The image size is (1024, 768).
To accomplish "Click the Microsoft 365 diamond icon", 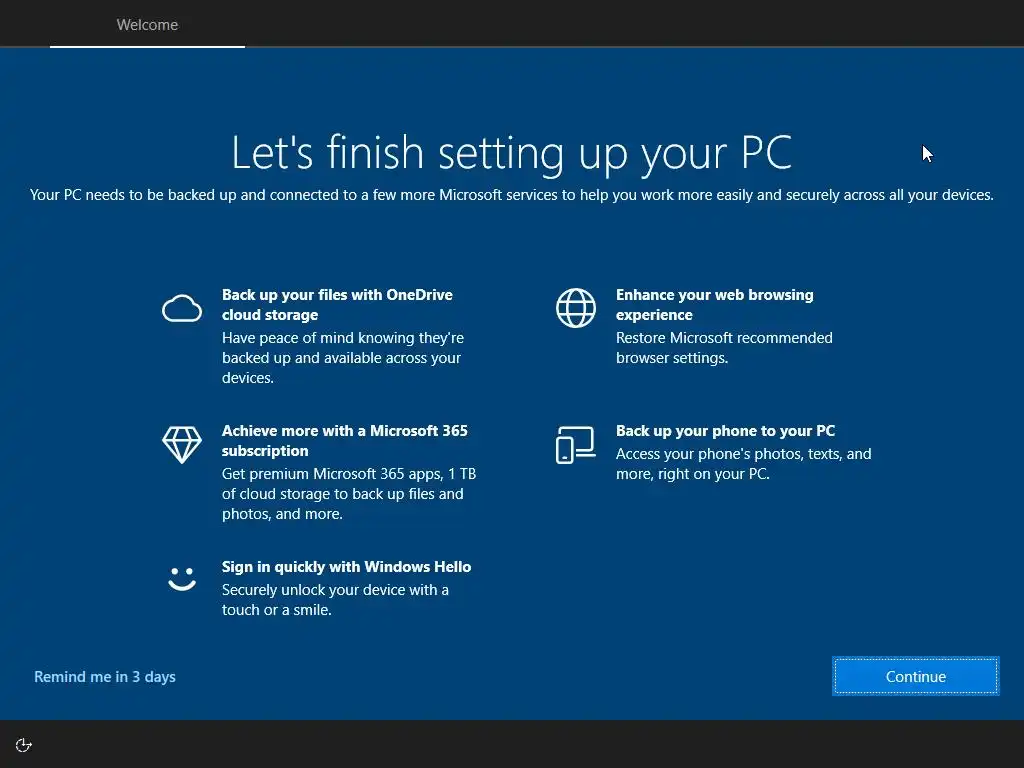I will click(182, 445).
